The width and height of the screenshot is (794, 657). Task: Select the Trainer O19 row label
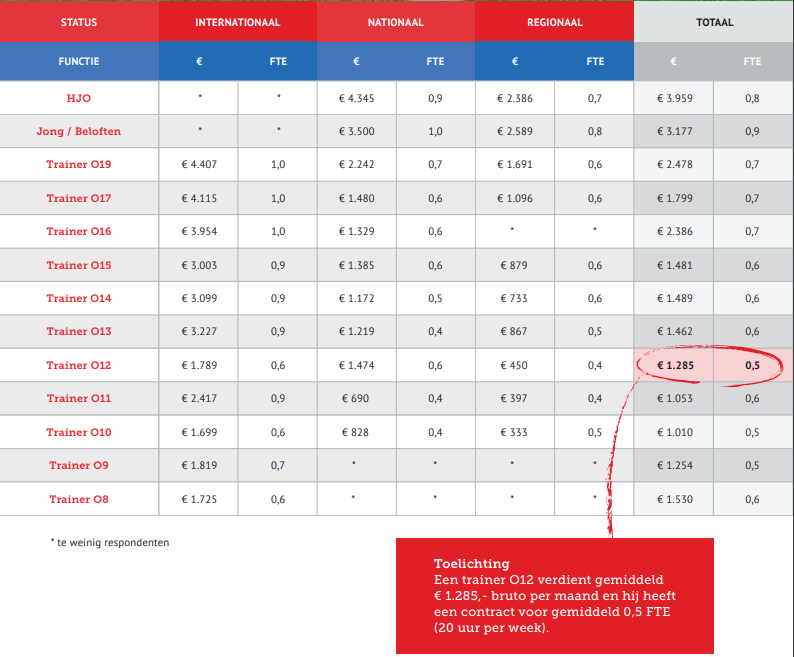[79, 164]
